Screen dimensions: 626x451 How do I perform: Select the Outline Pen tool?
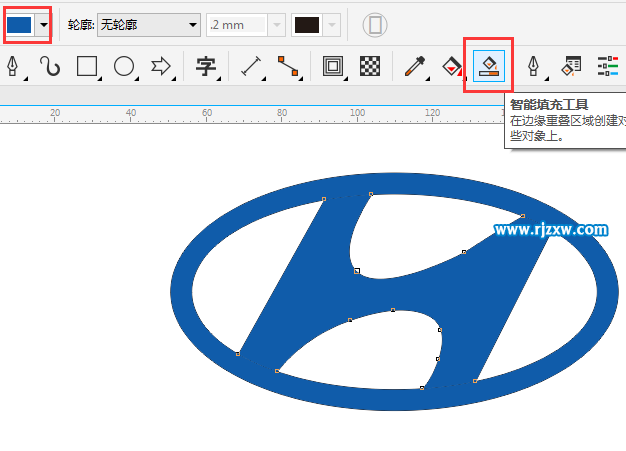[x=533, y=66]
